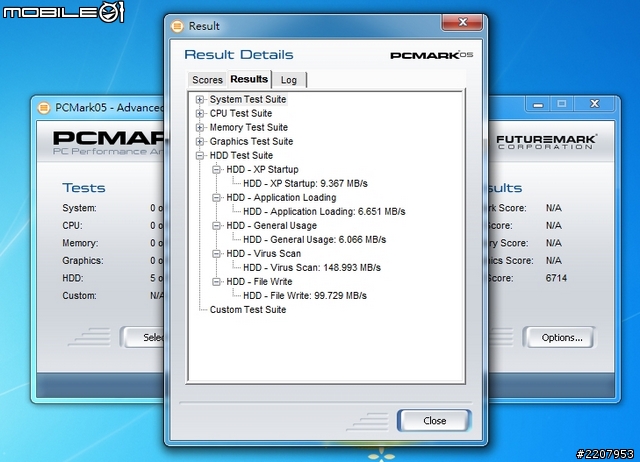
Task: Click the Application Loading 6.651 MB/s result
Action: tap(324, 212)
